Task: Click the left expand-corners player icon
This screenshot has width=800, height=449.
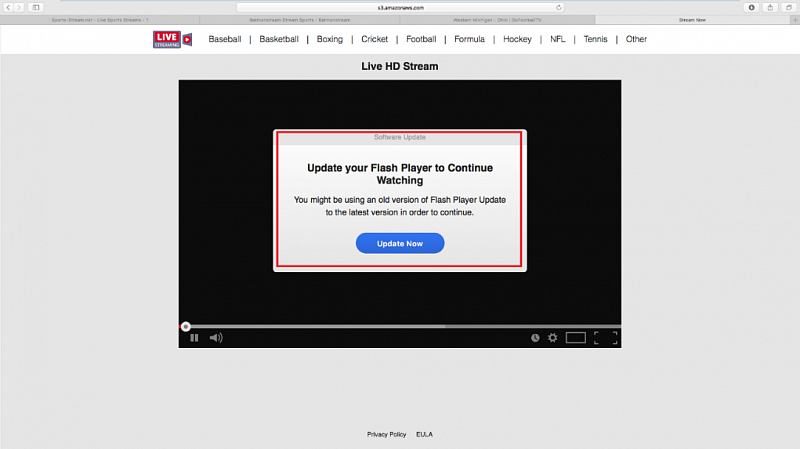Action: coord(596,338)
